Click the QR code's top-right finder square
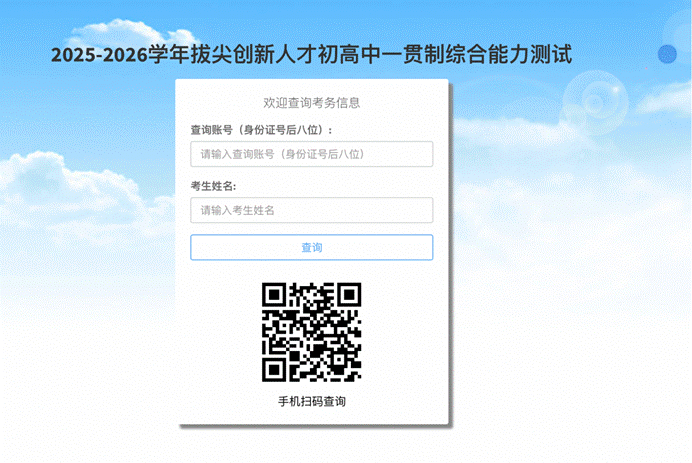The width and height of the screenshot is (692, 463). click(349, 294)
